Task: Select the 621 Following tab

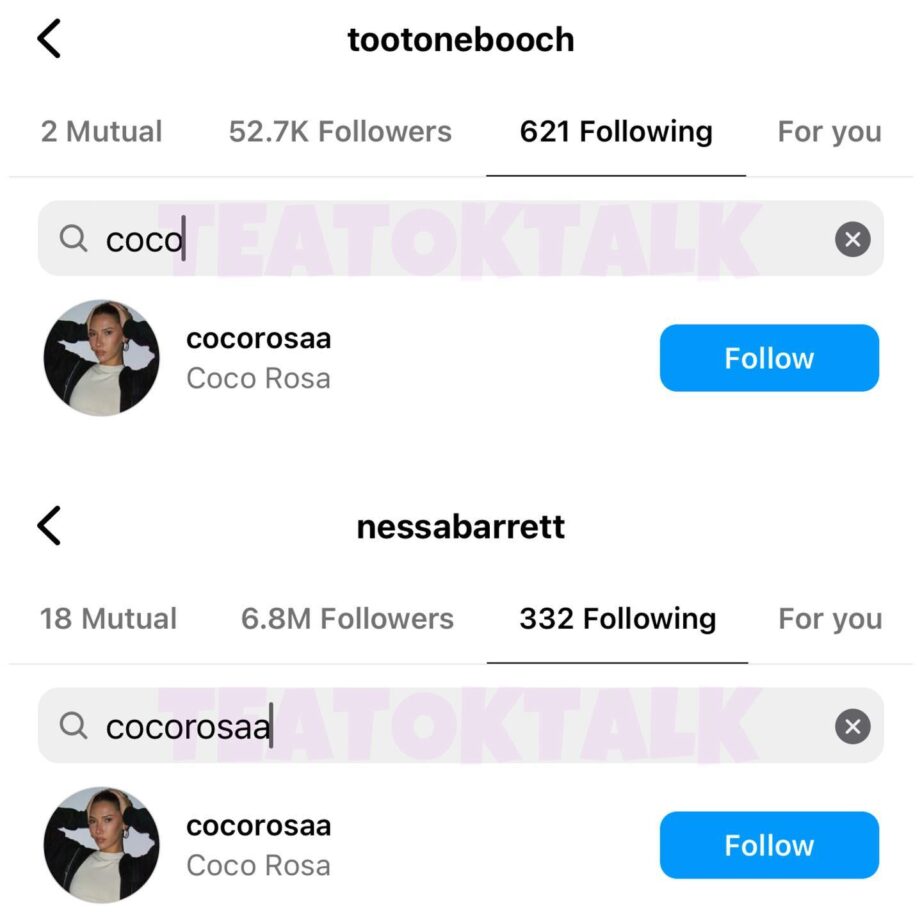Action: (x=616, y=132)
